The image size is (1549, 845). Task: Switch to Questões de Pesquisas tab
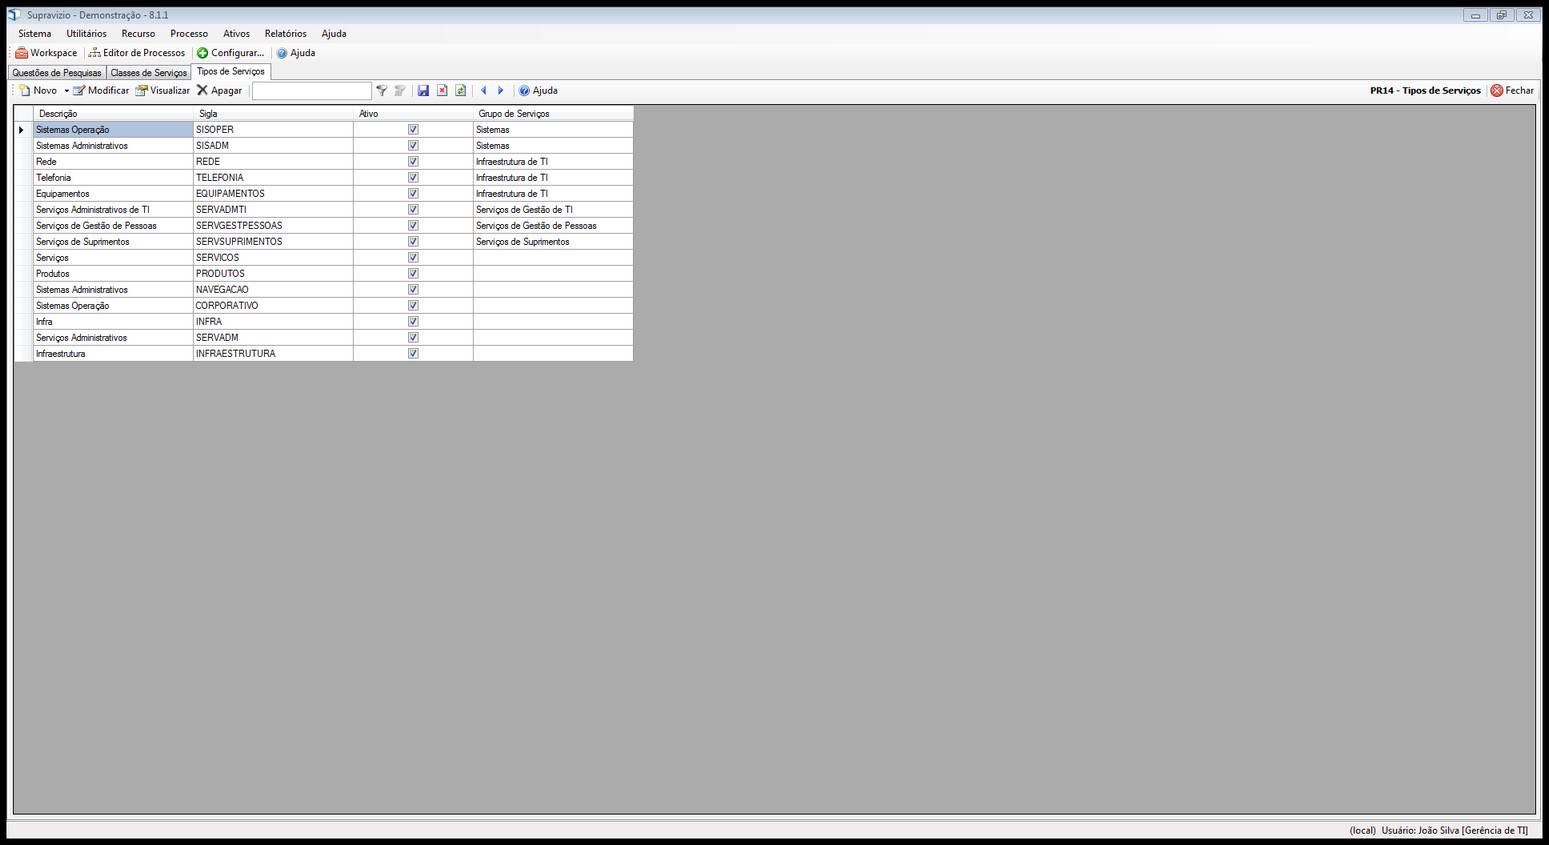[x=57, y=73]
